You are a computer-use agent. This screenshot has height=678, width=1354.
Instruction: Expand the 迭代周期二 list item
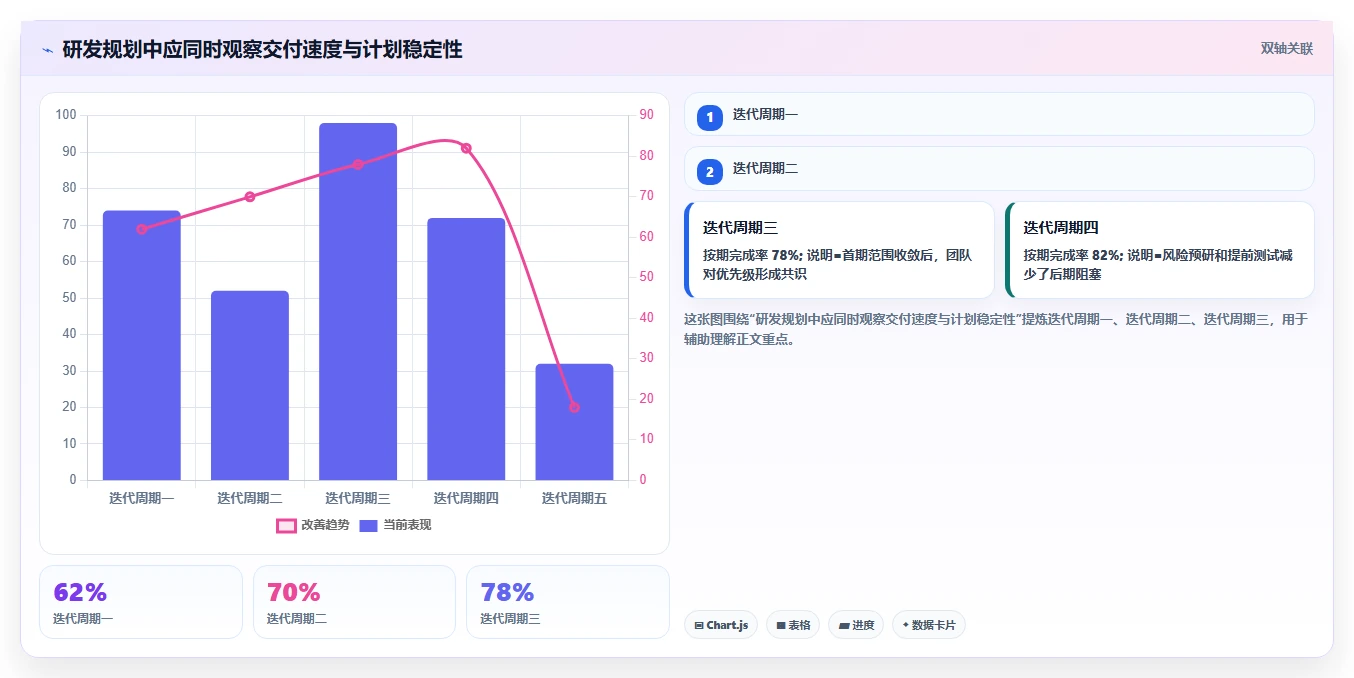(999, 169)
